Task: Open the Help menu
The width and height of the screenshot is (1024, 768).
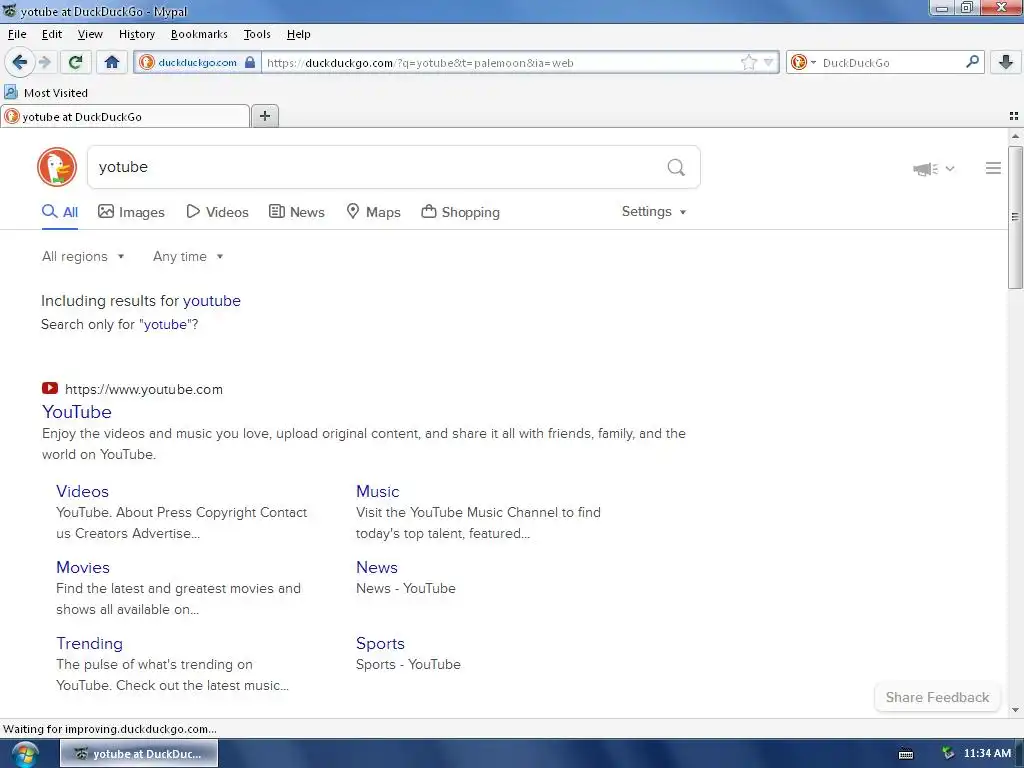Action: click(x=298, y=34)
